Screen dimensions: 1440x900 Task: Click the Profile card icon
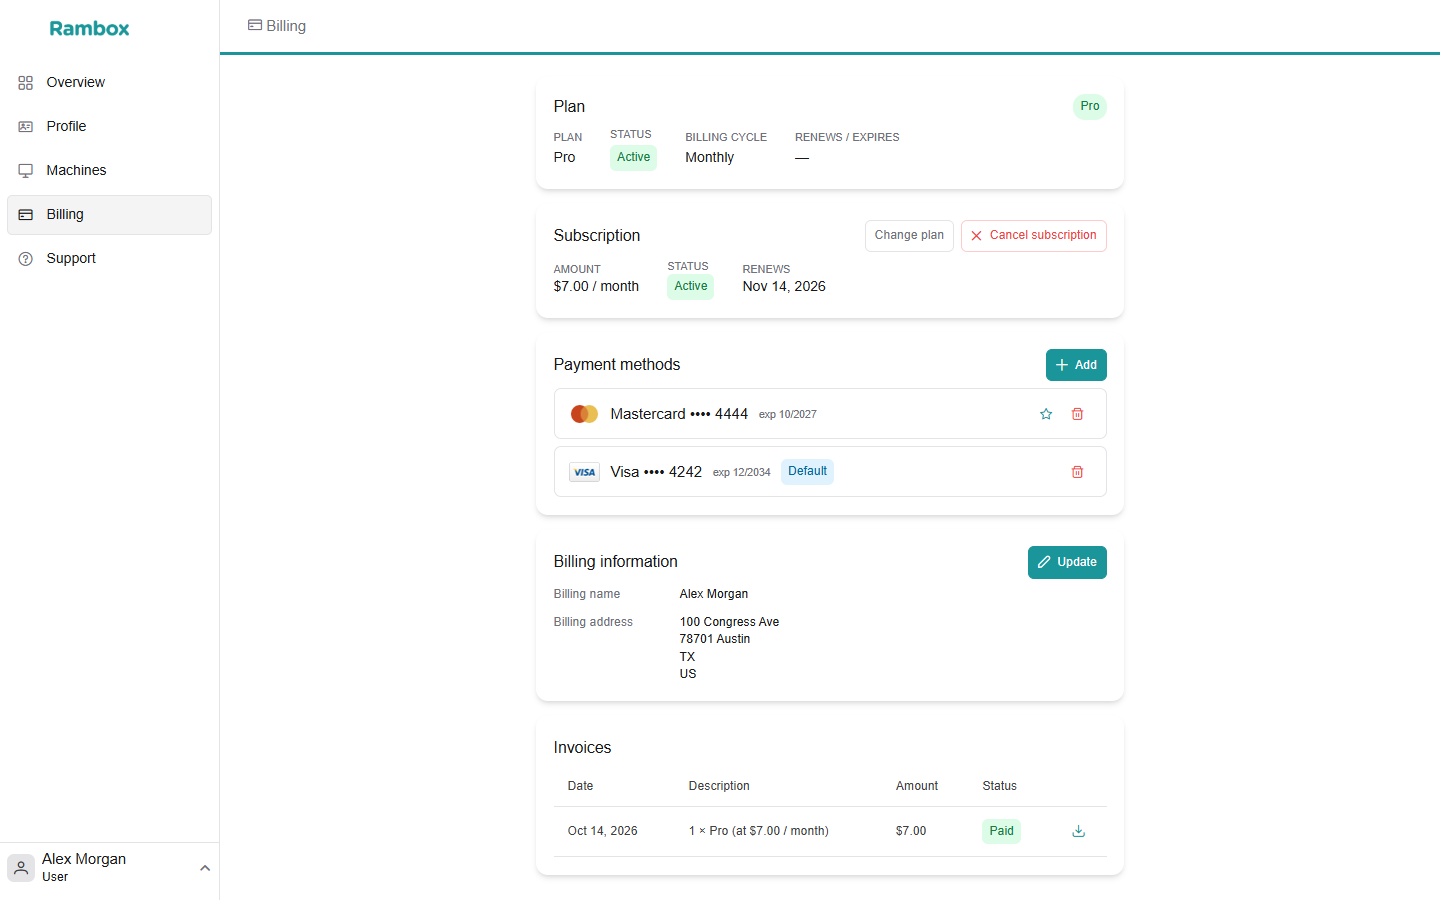coord(26,127)
